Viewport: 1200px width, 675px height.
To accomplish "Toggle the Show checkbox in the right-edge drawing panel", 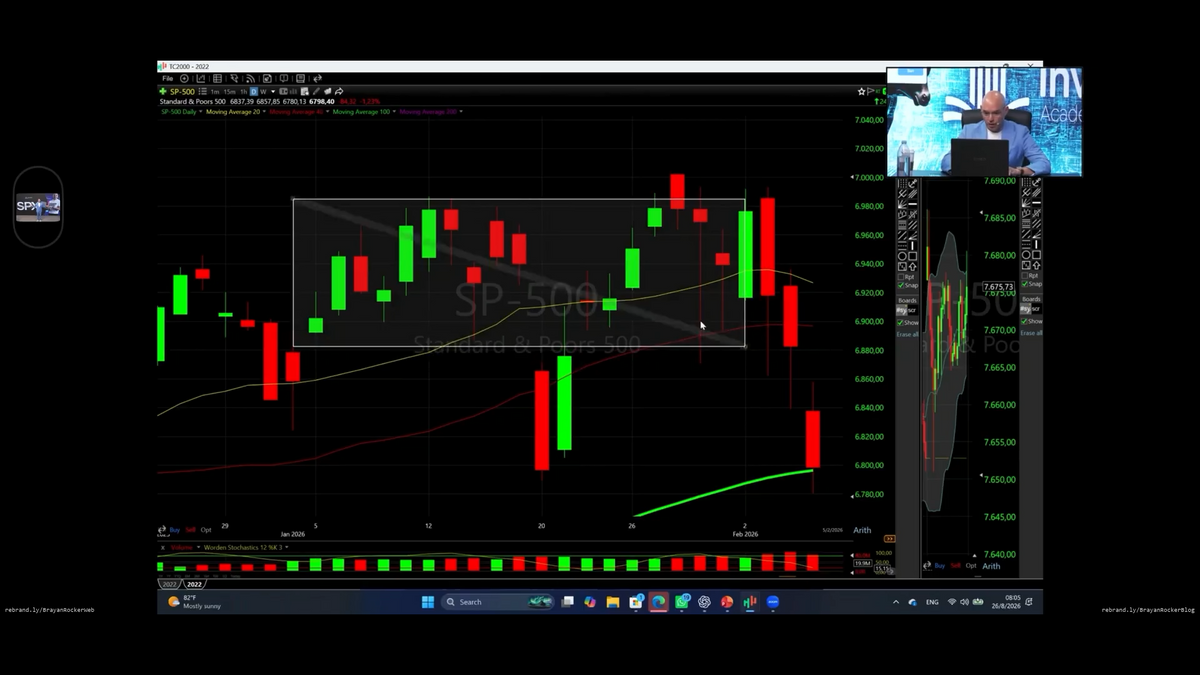I will coord(1024,321).
